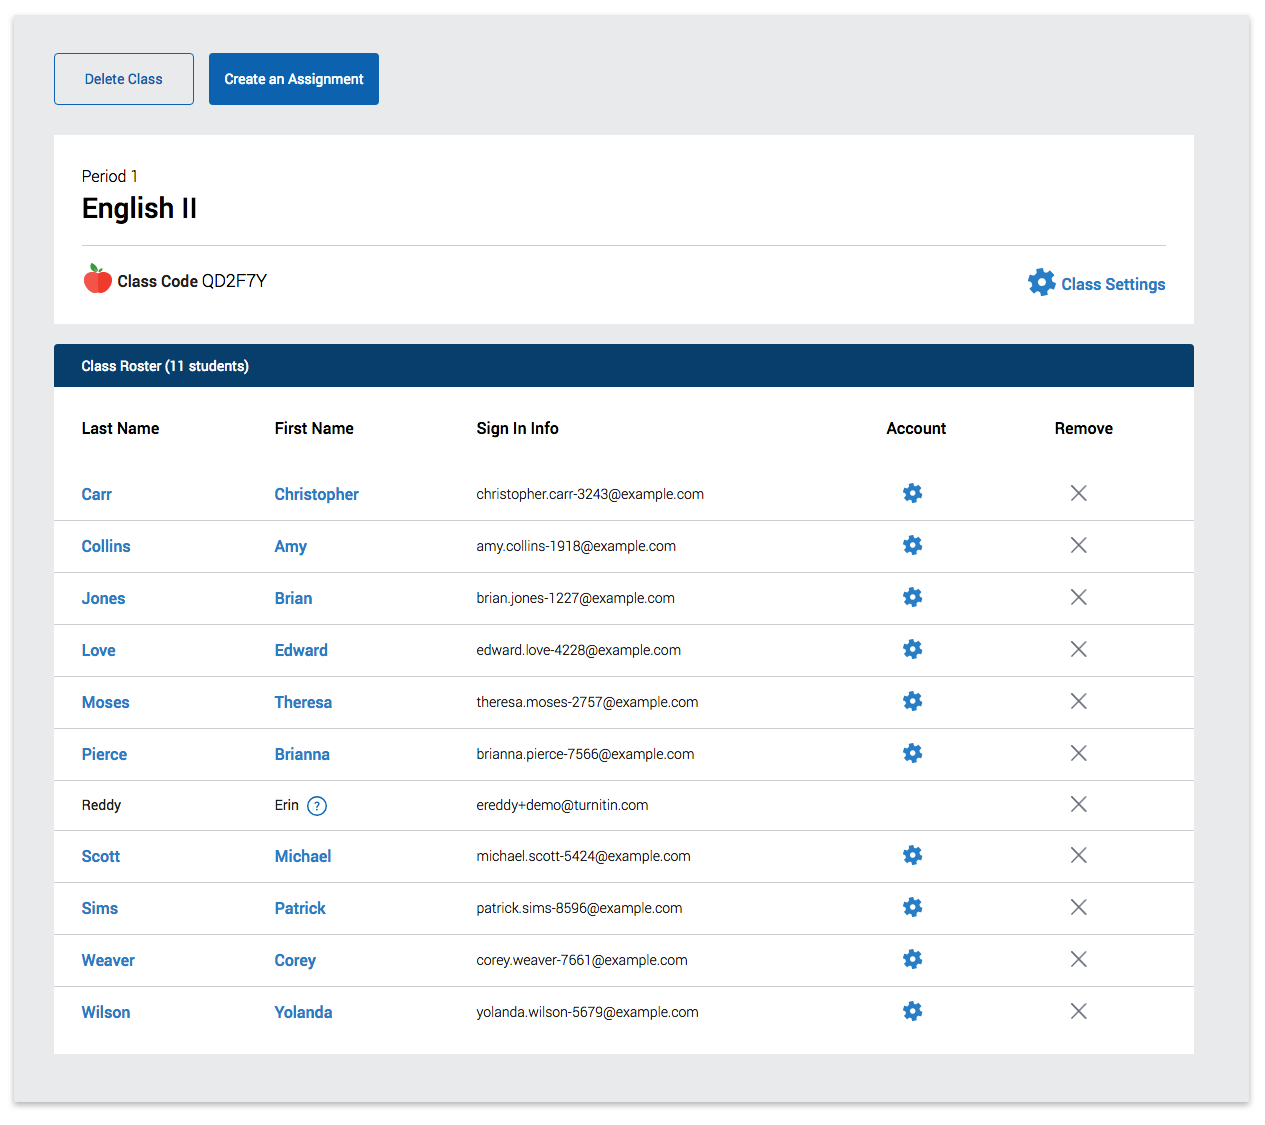Remove Erin Reddy from the roster
The width and height of the screenshot is (1265, 1125).
tap(1078, 804)
